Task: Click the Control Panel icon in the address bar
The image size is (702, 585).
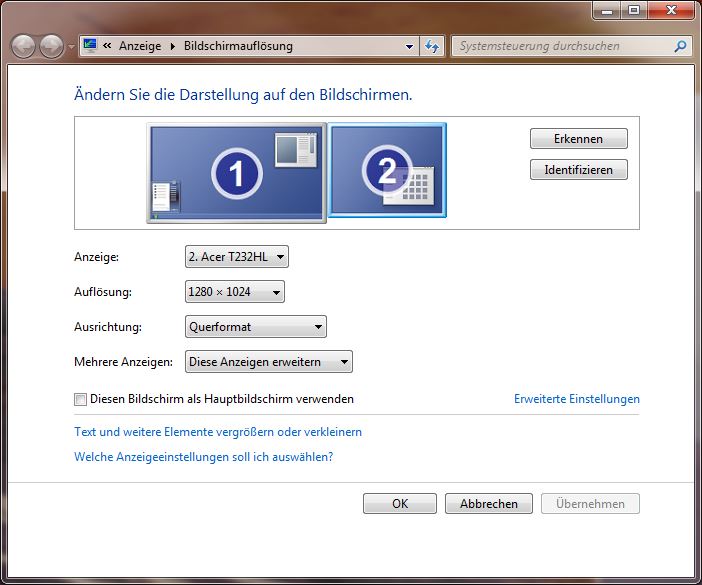Action: [90, 46]
